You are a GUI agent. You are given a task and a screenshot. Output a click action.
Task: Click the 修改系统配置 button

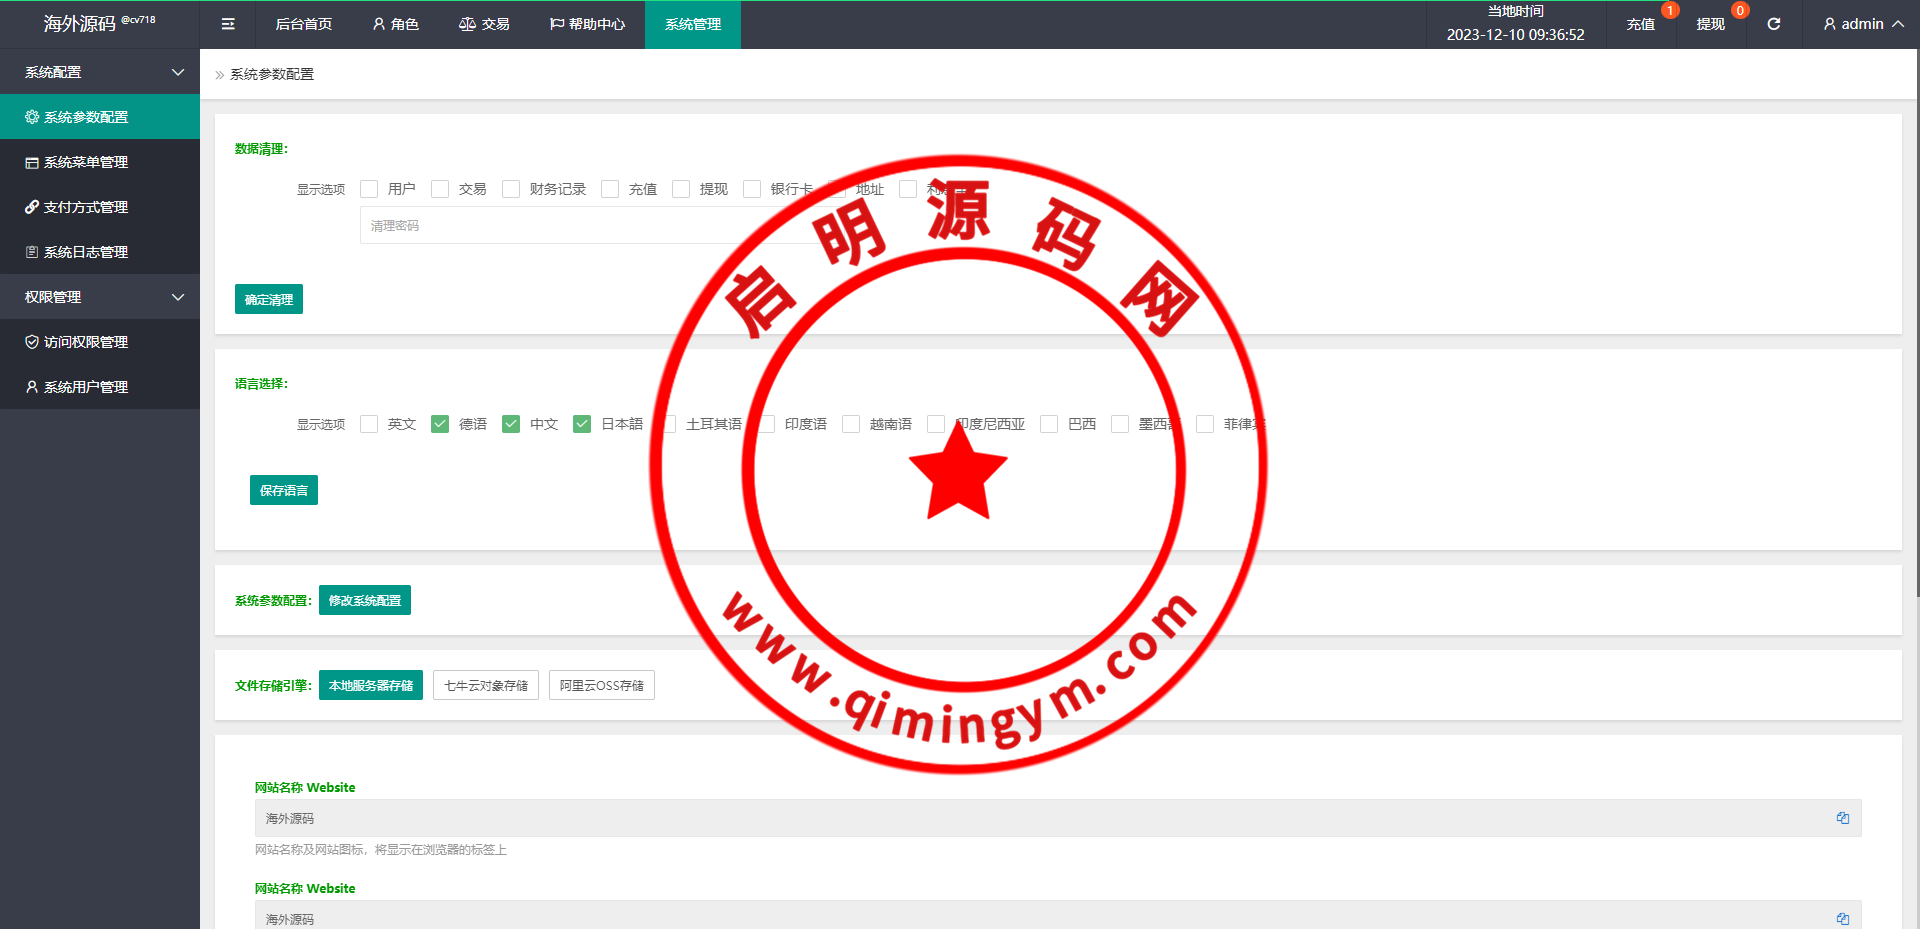click(364, 600)
